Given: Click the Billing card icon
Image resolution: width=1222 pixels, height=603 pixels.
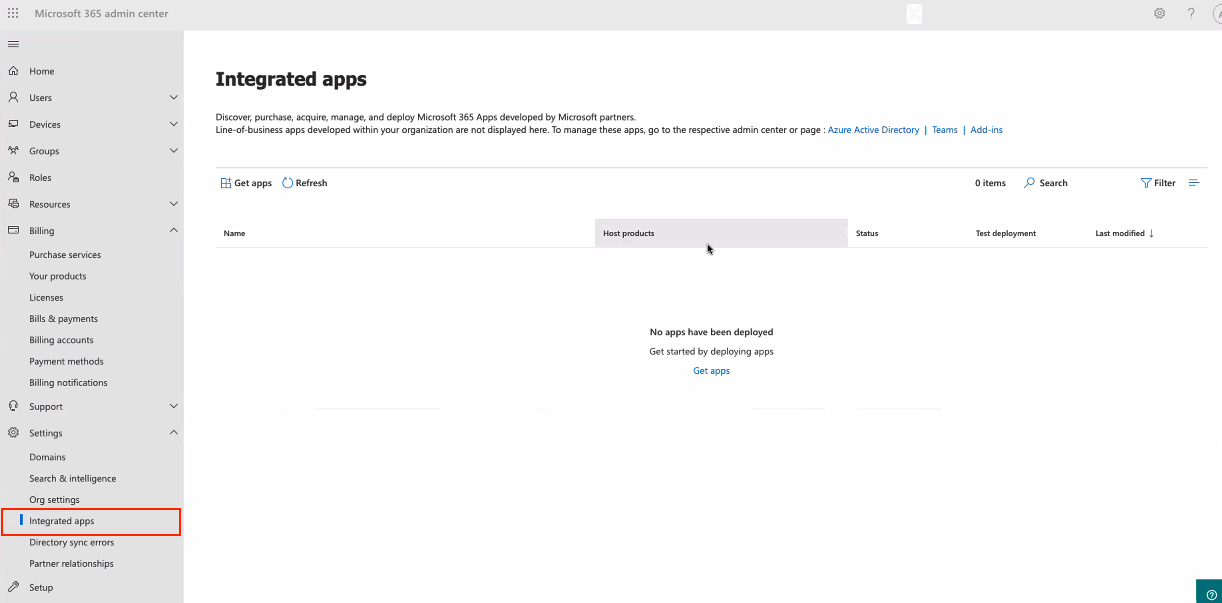Looking at the screenshot, I should [x=13, y=230].
